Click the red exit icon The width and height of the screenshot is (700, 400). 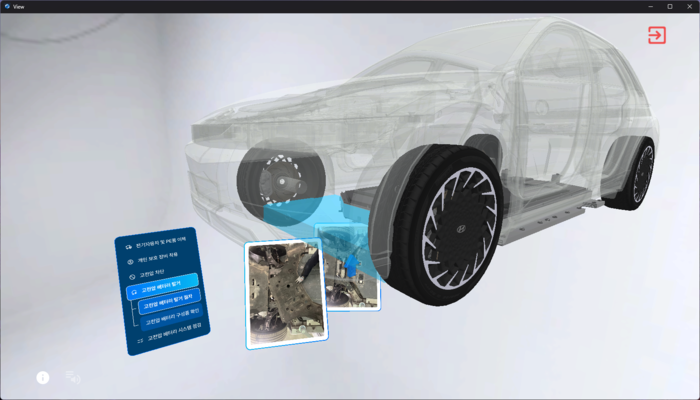(656, 36)
